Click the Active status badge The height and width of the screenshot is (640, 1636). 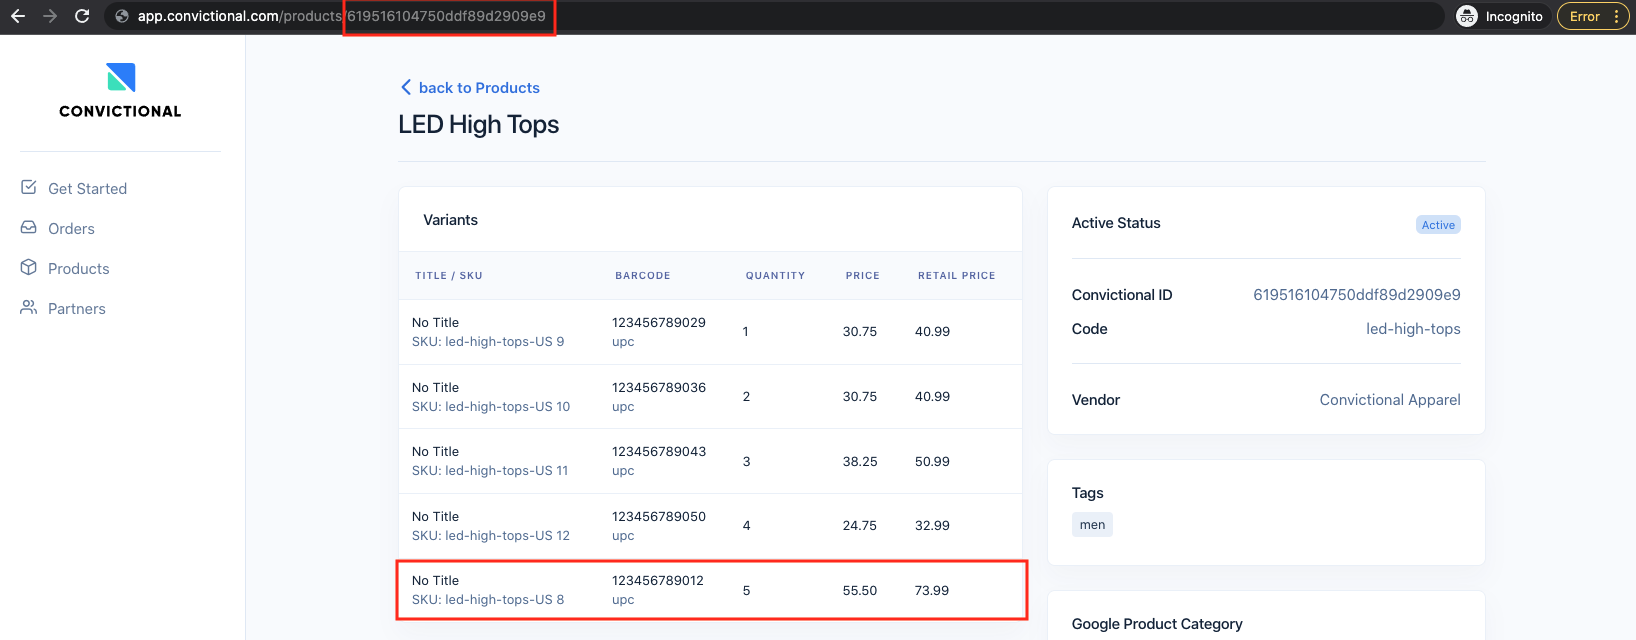[1438, 225]
